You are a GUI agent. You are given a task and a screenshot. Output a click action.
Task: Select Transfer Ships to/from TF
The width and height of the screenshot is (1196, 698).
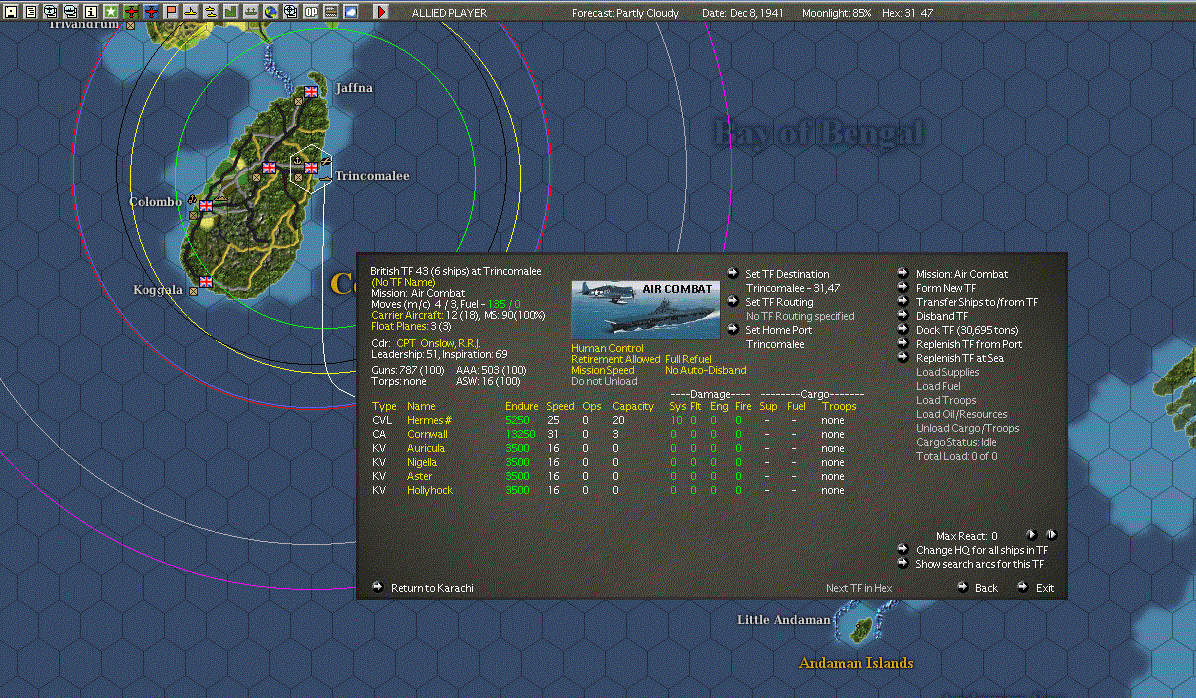coord(977,302)
